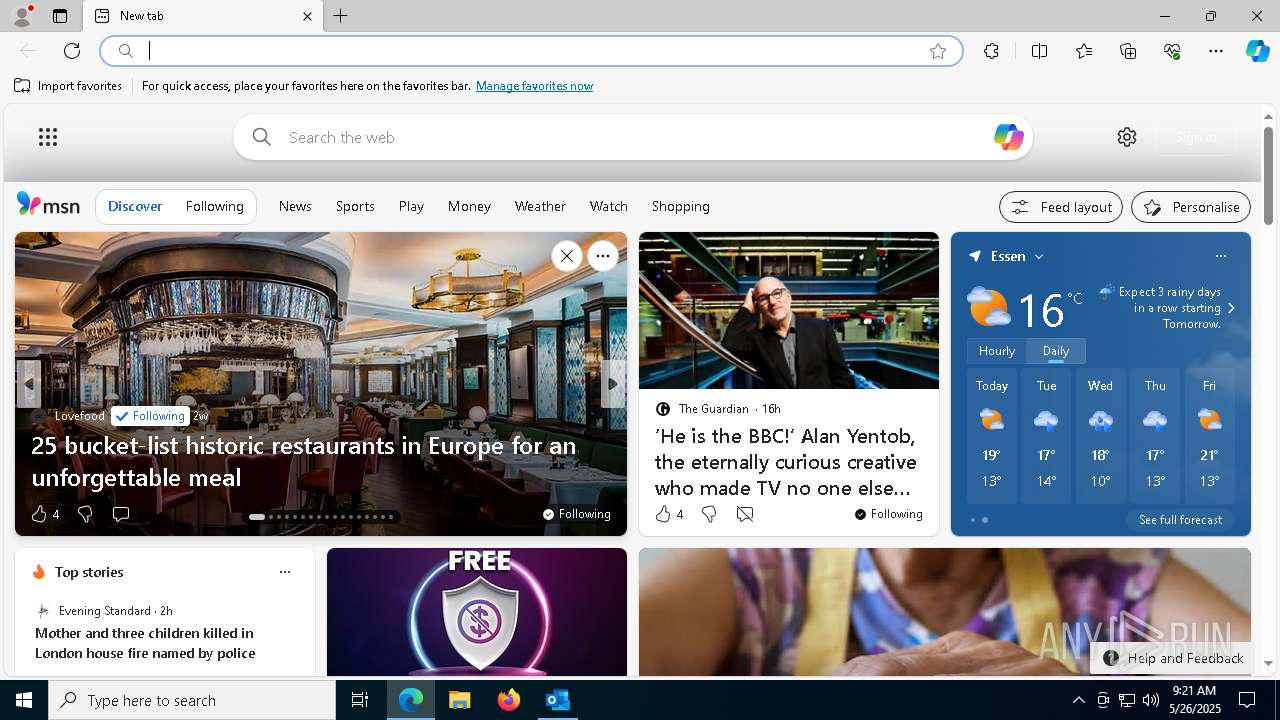
Task: Open Top stories more options
Action: (x=285, y=572)
